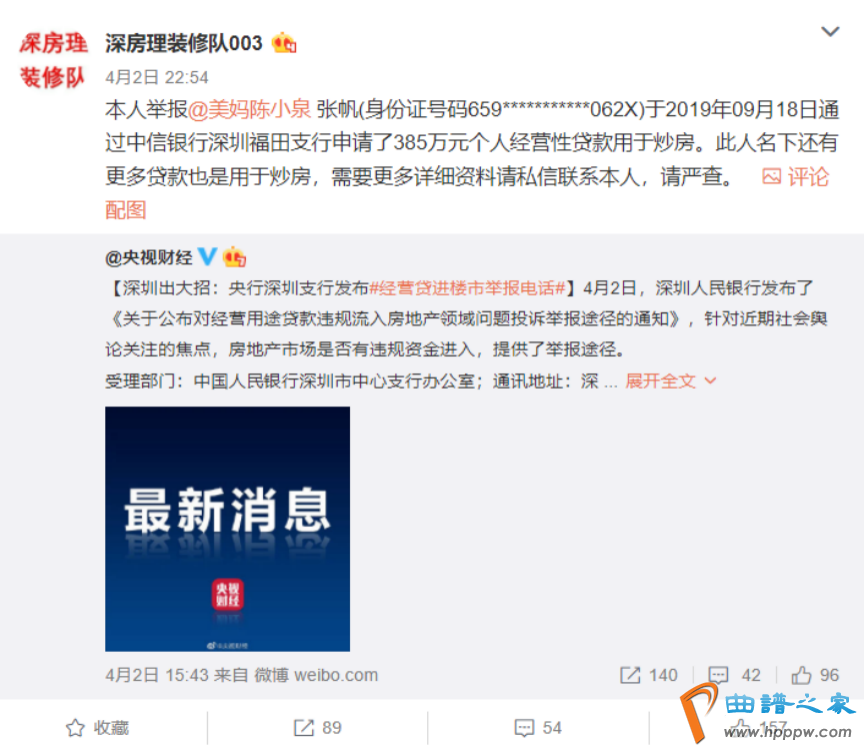
Task: Click crown badge next to 央视财经
Action: [x=234, y=257]
